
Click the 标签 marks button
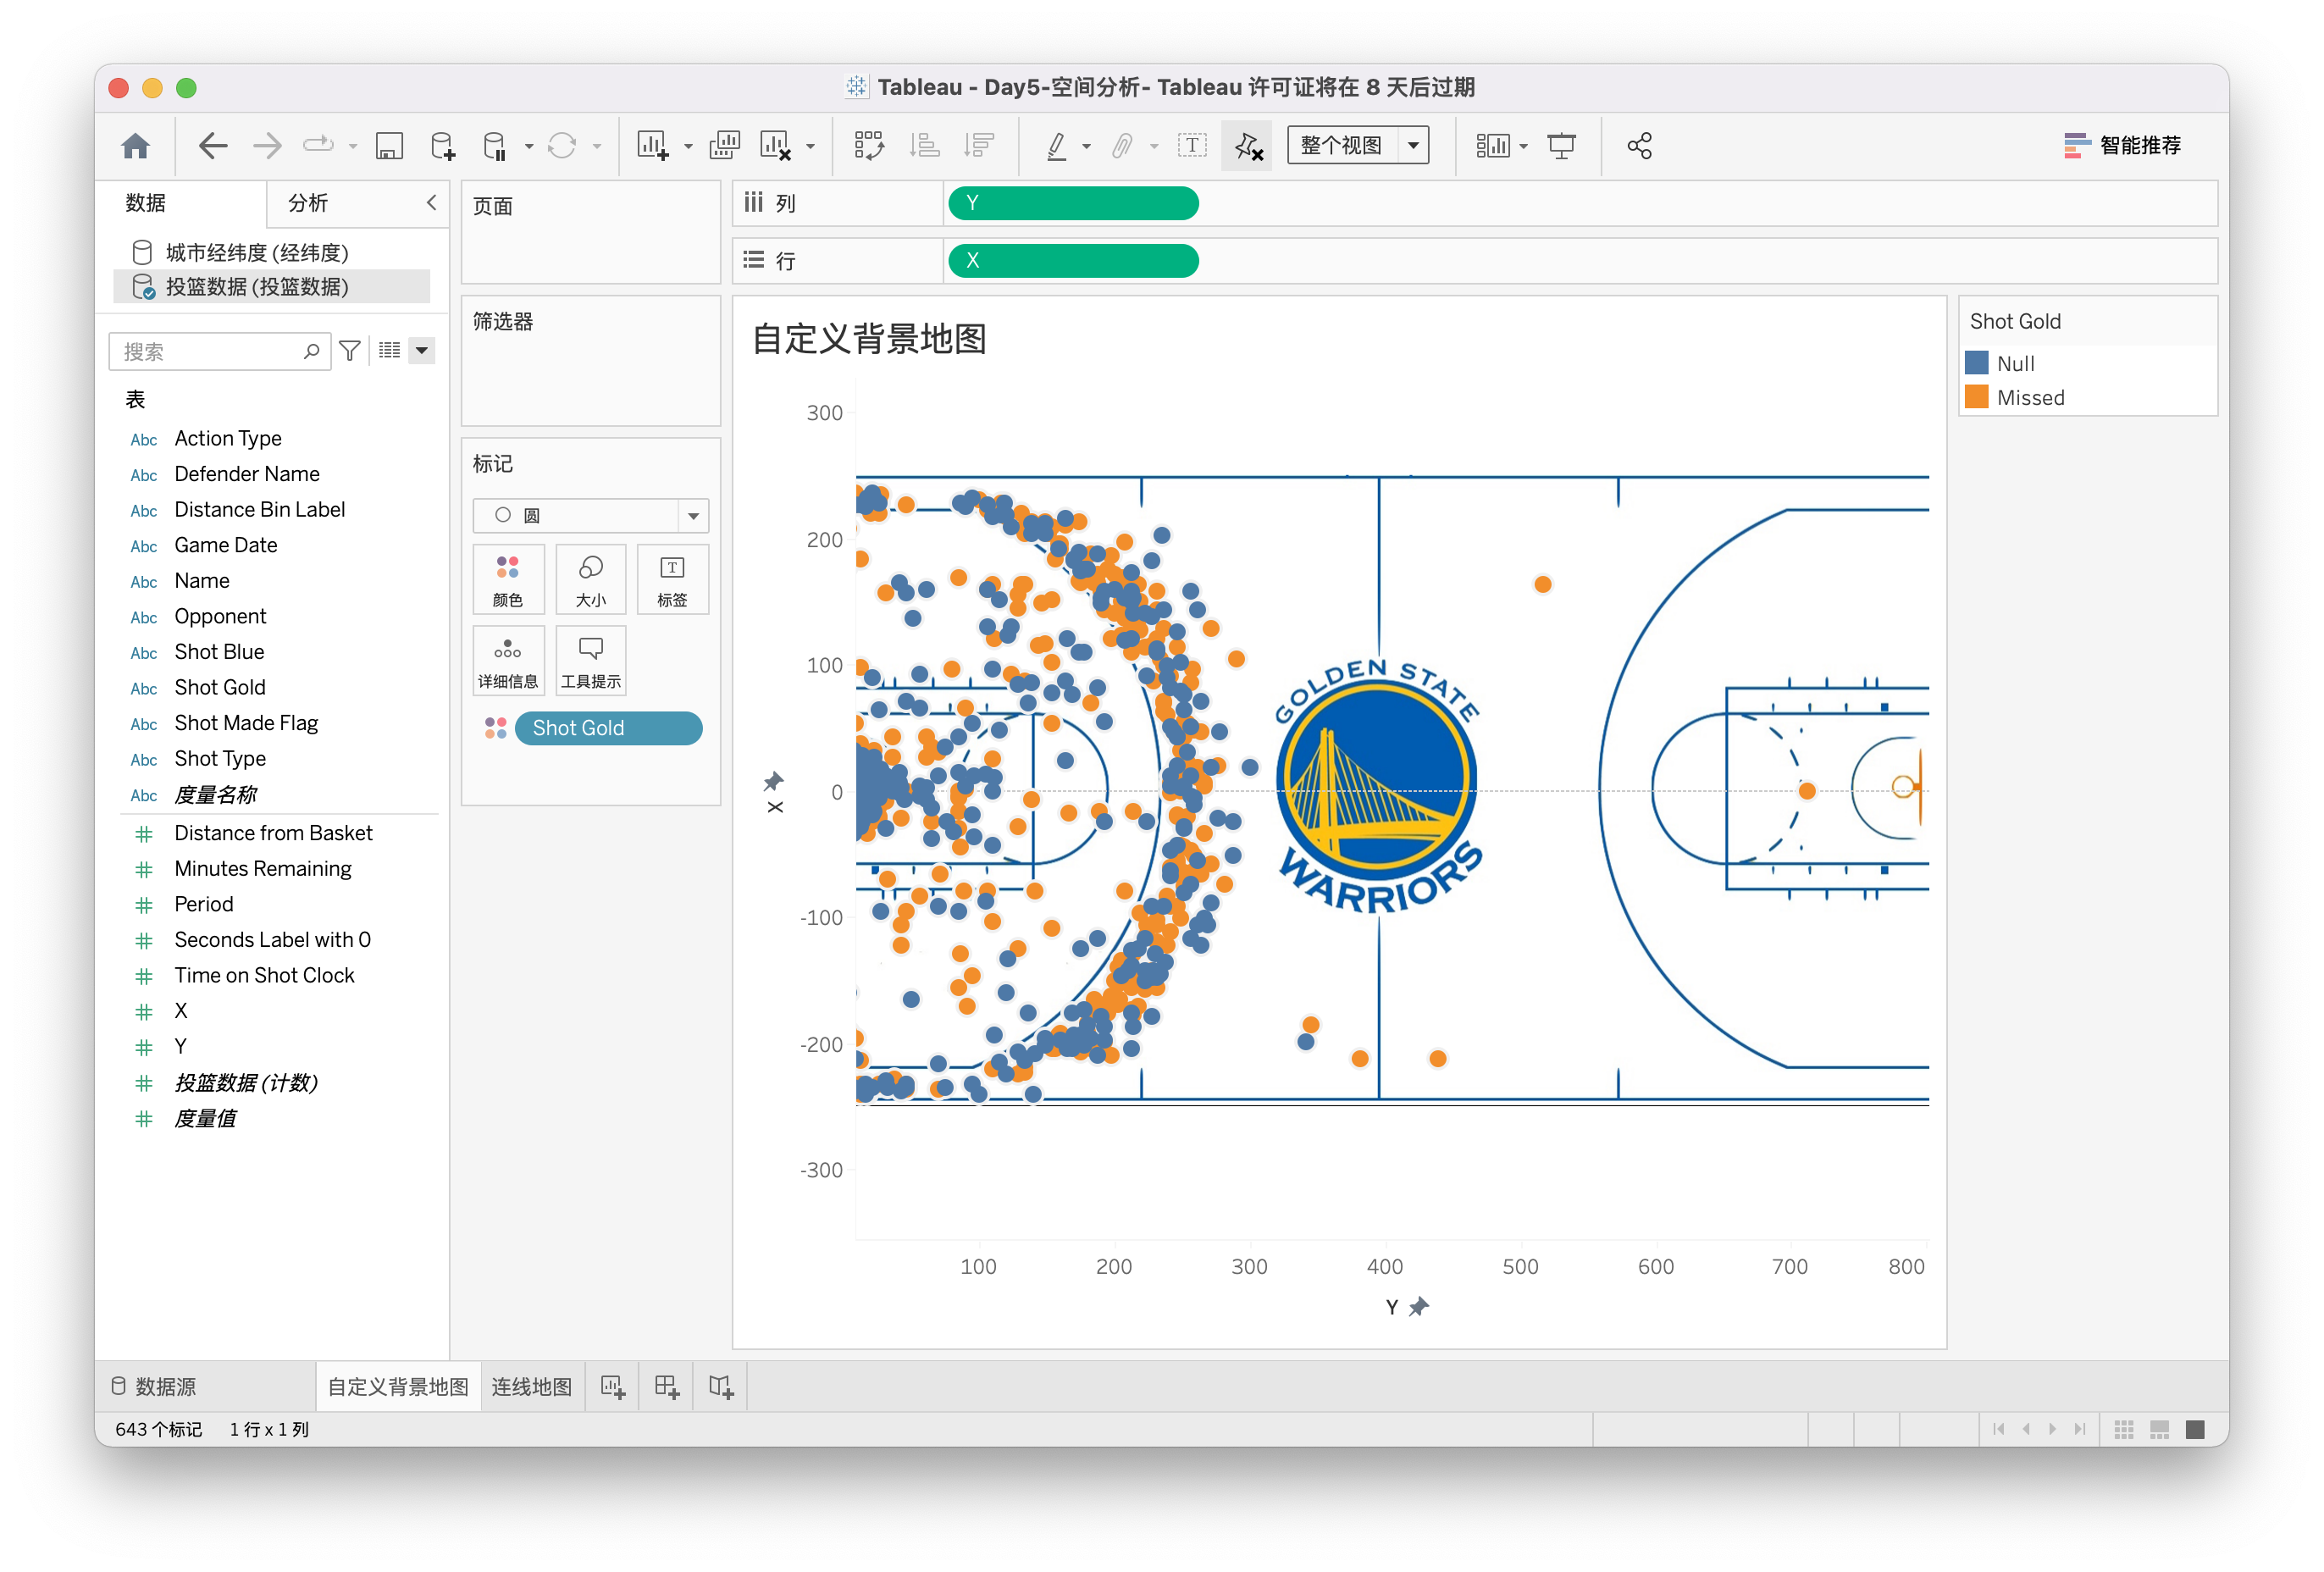pyautogui.click(x=672, y=580)
